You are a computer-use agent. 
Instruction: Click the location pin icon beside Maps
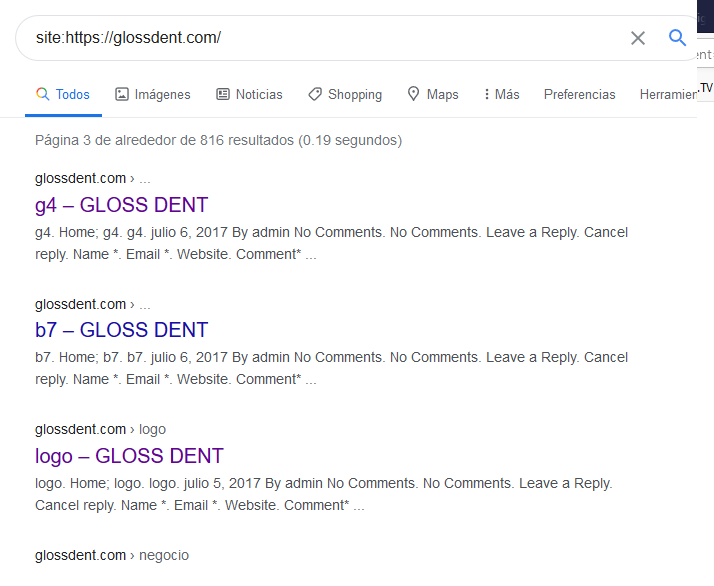tap(413, 94)
